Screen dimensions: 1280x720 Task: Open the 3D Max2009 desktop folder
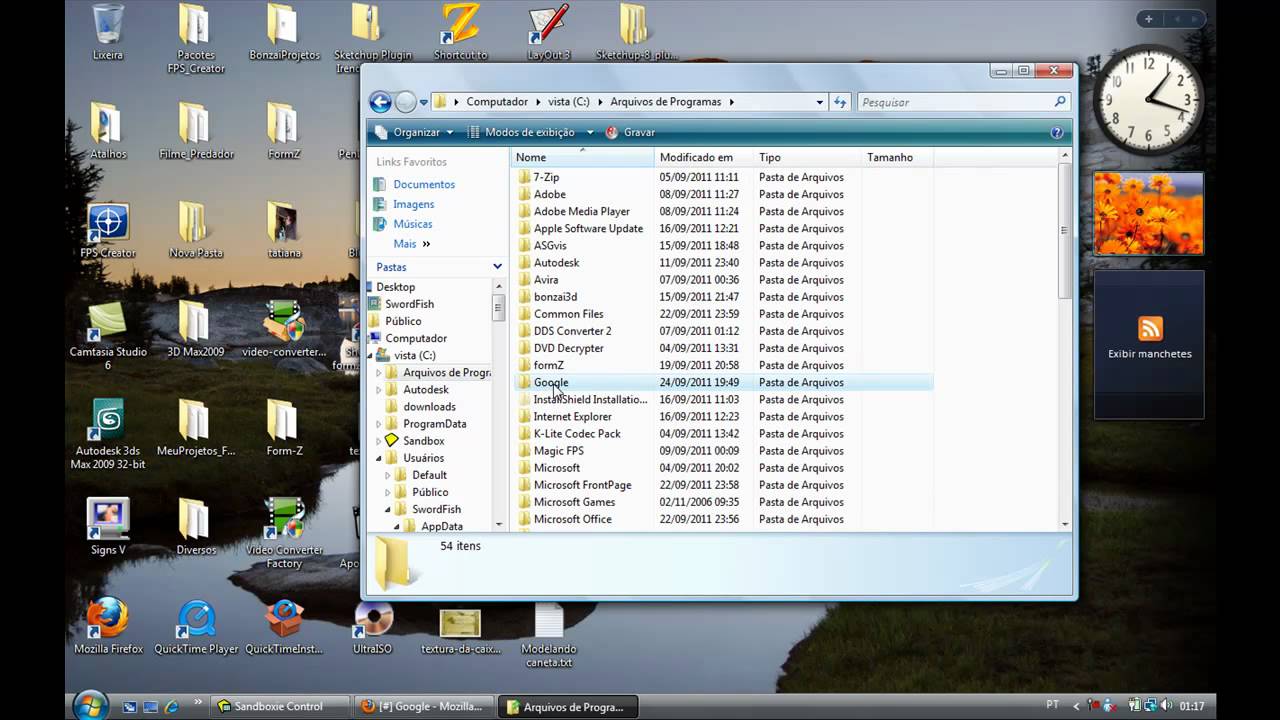tap(196, 328)
